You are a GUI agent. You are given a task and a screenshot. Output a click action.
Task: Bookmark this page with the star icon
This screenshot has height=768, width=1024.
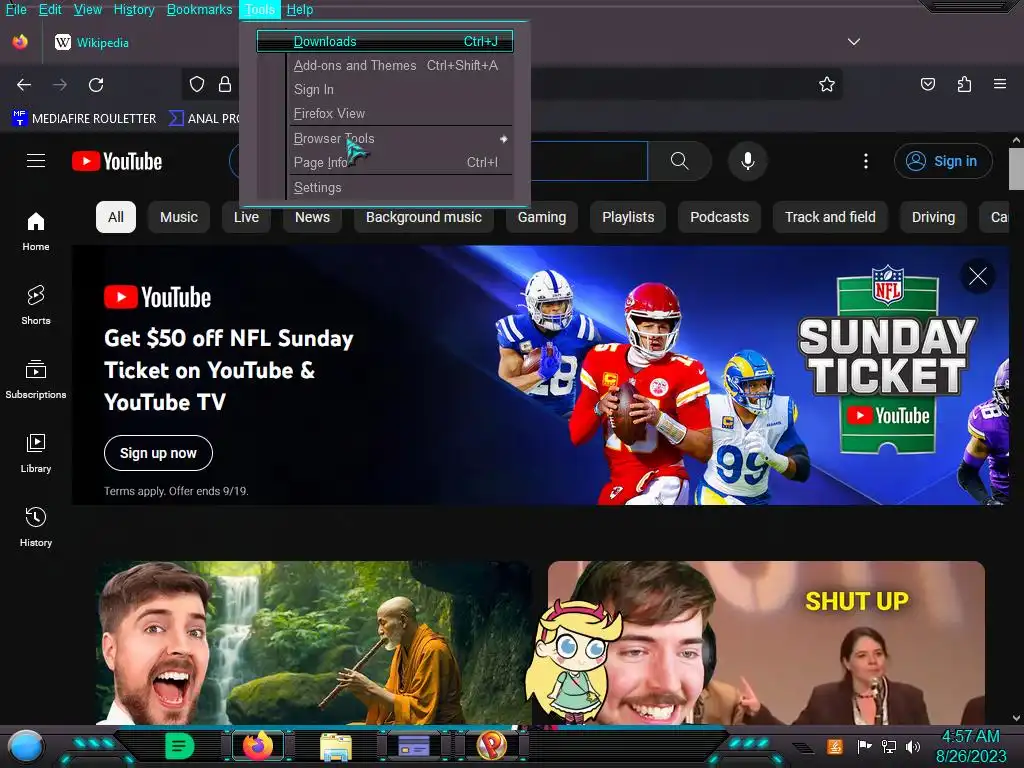(x=827, y=84)
